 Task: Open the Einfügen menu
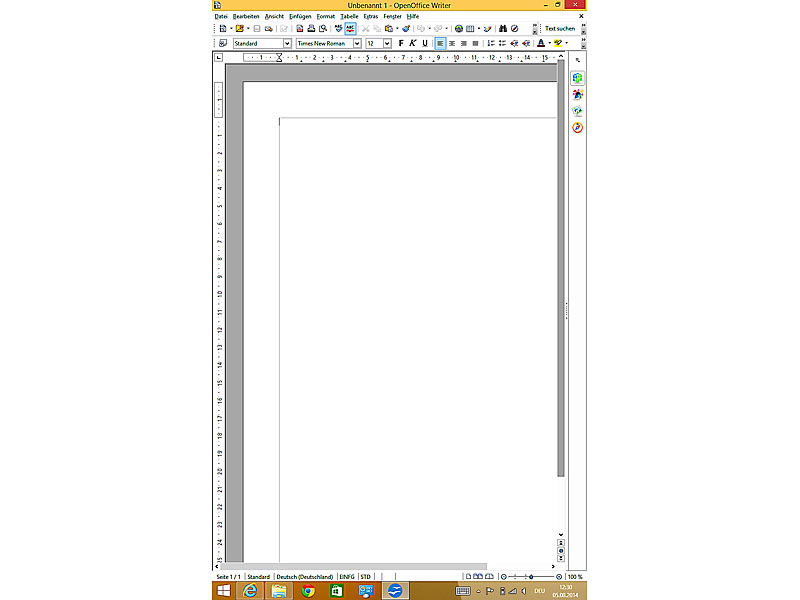300,16
